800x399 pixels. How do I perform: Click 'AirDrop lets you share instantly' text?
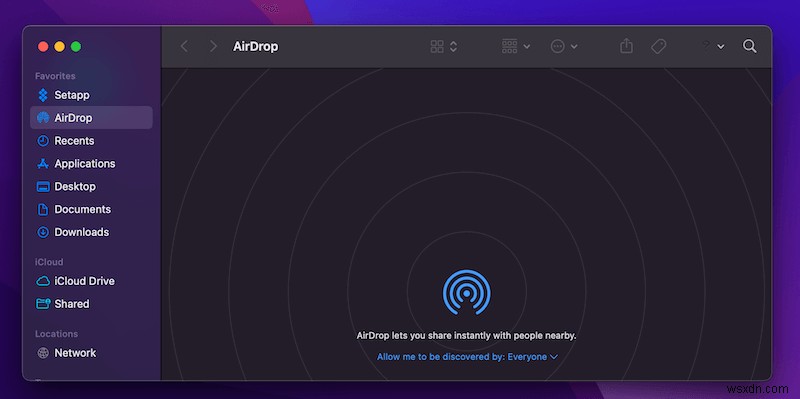[x=466, y=336]
